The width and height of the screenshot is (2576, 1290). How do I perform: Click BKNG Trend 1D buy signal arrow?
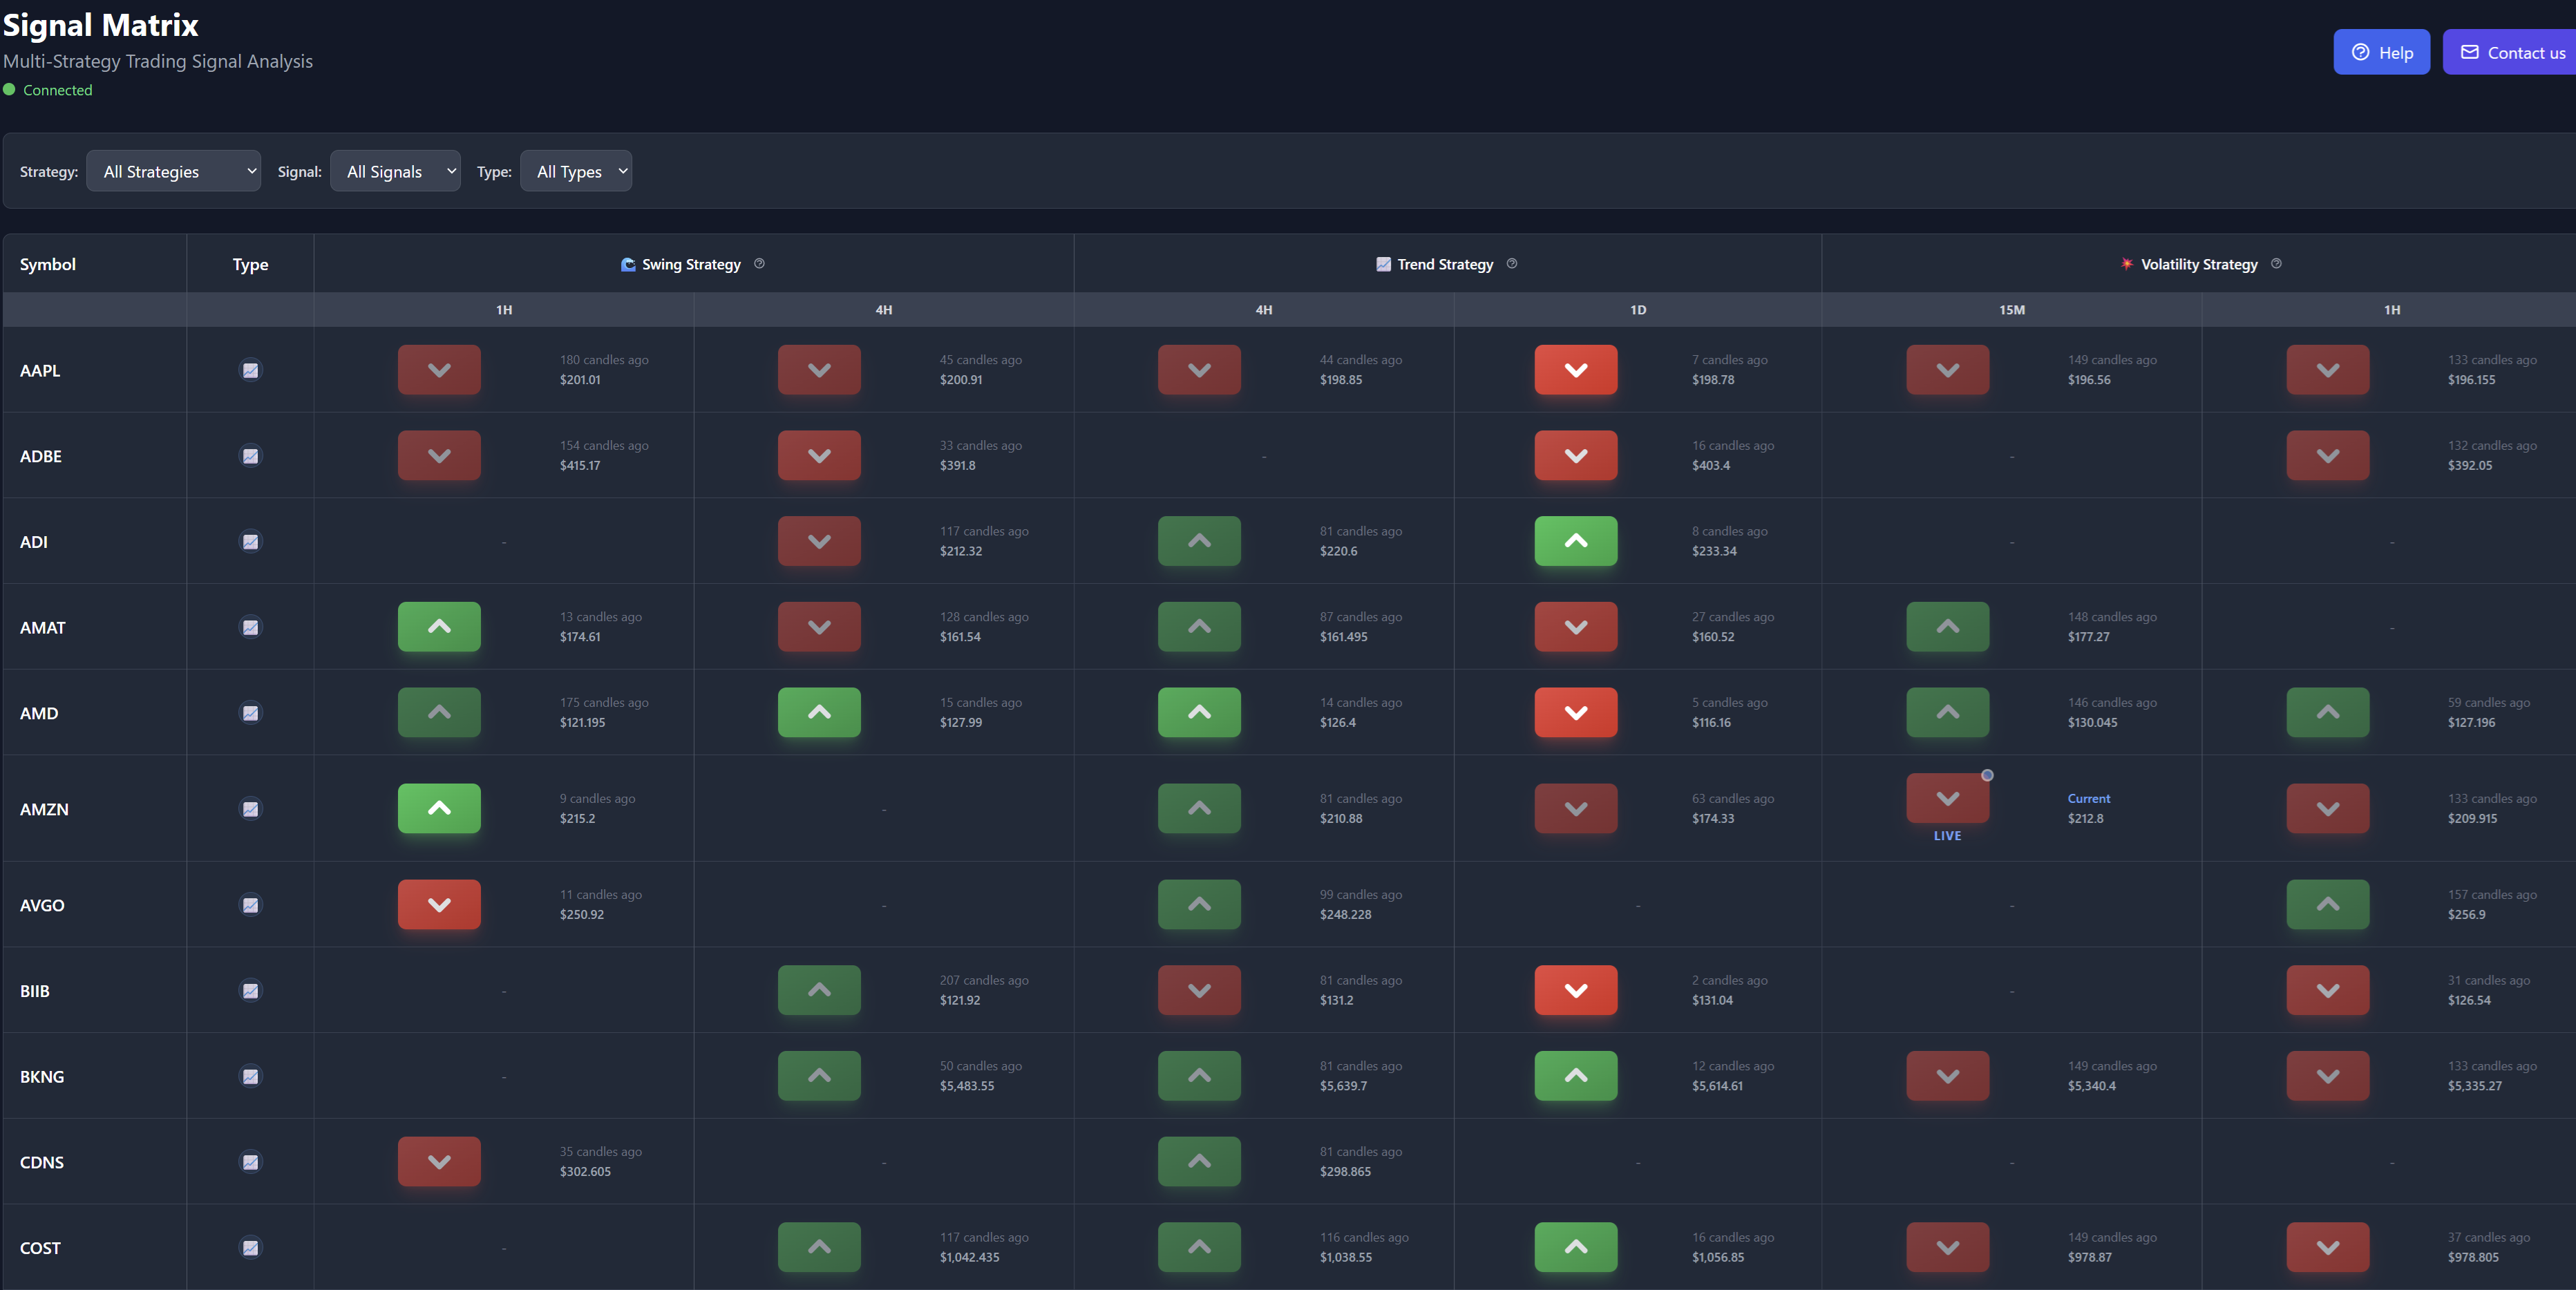pyautogui.click(x=1576, y=1076)
